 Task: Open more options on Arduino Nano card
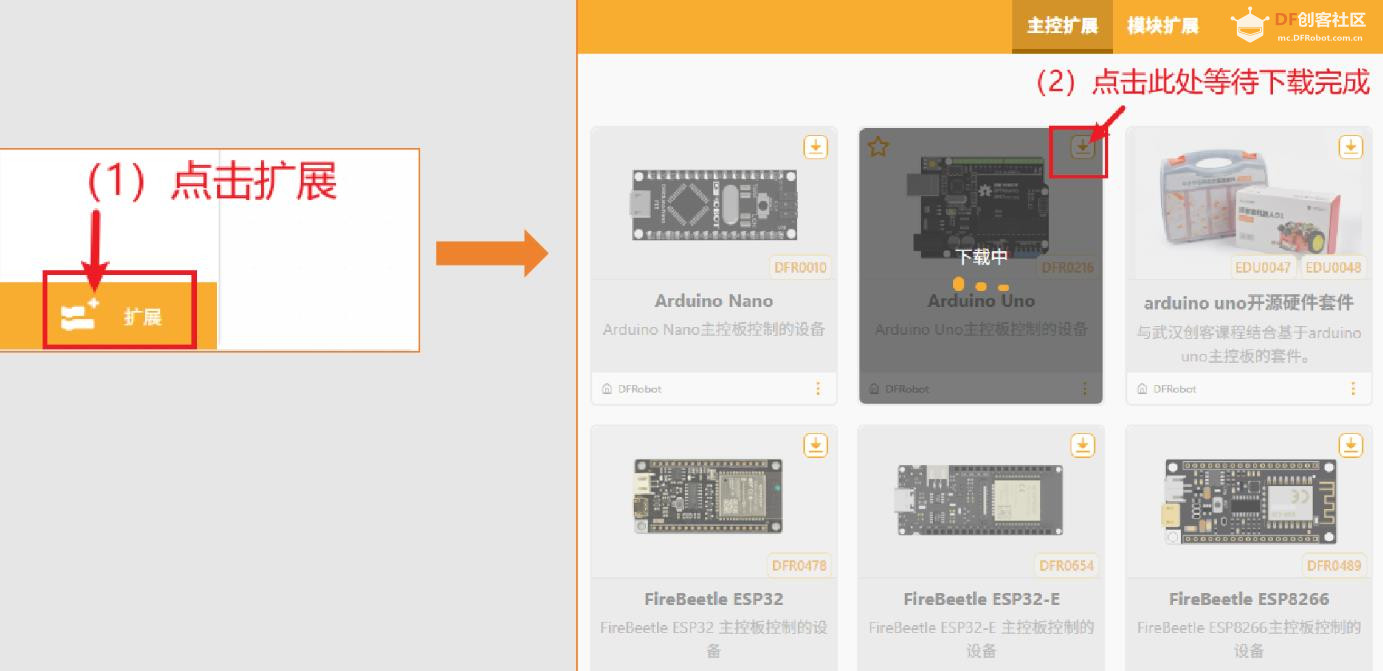pos(818,388)
